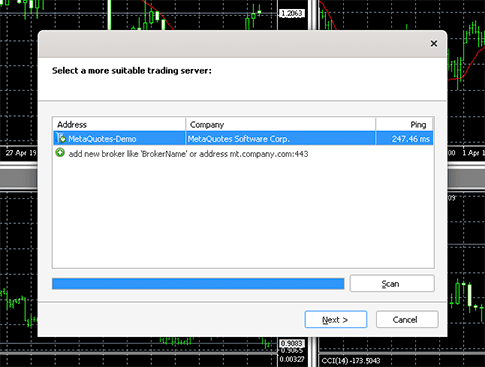Click the green plus add-broker icon
Viewport: 485px width, 367px height.
pos(60,153)
